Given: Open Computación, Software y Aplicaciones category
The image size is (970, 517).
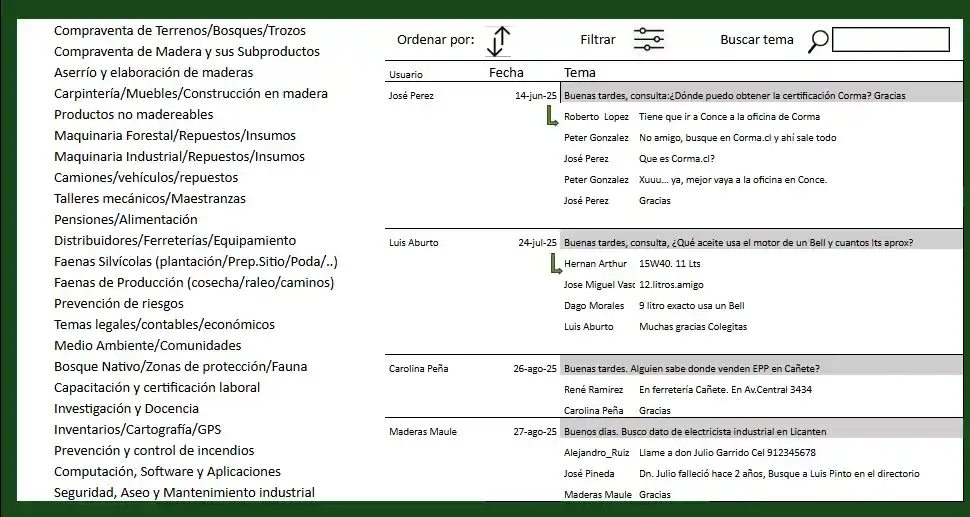Looking at the screenshot, I should pyautogui.click(x=167, y=471).
